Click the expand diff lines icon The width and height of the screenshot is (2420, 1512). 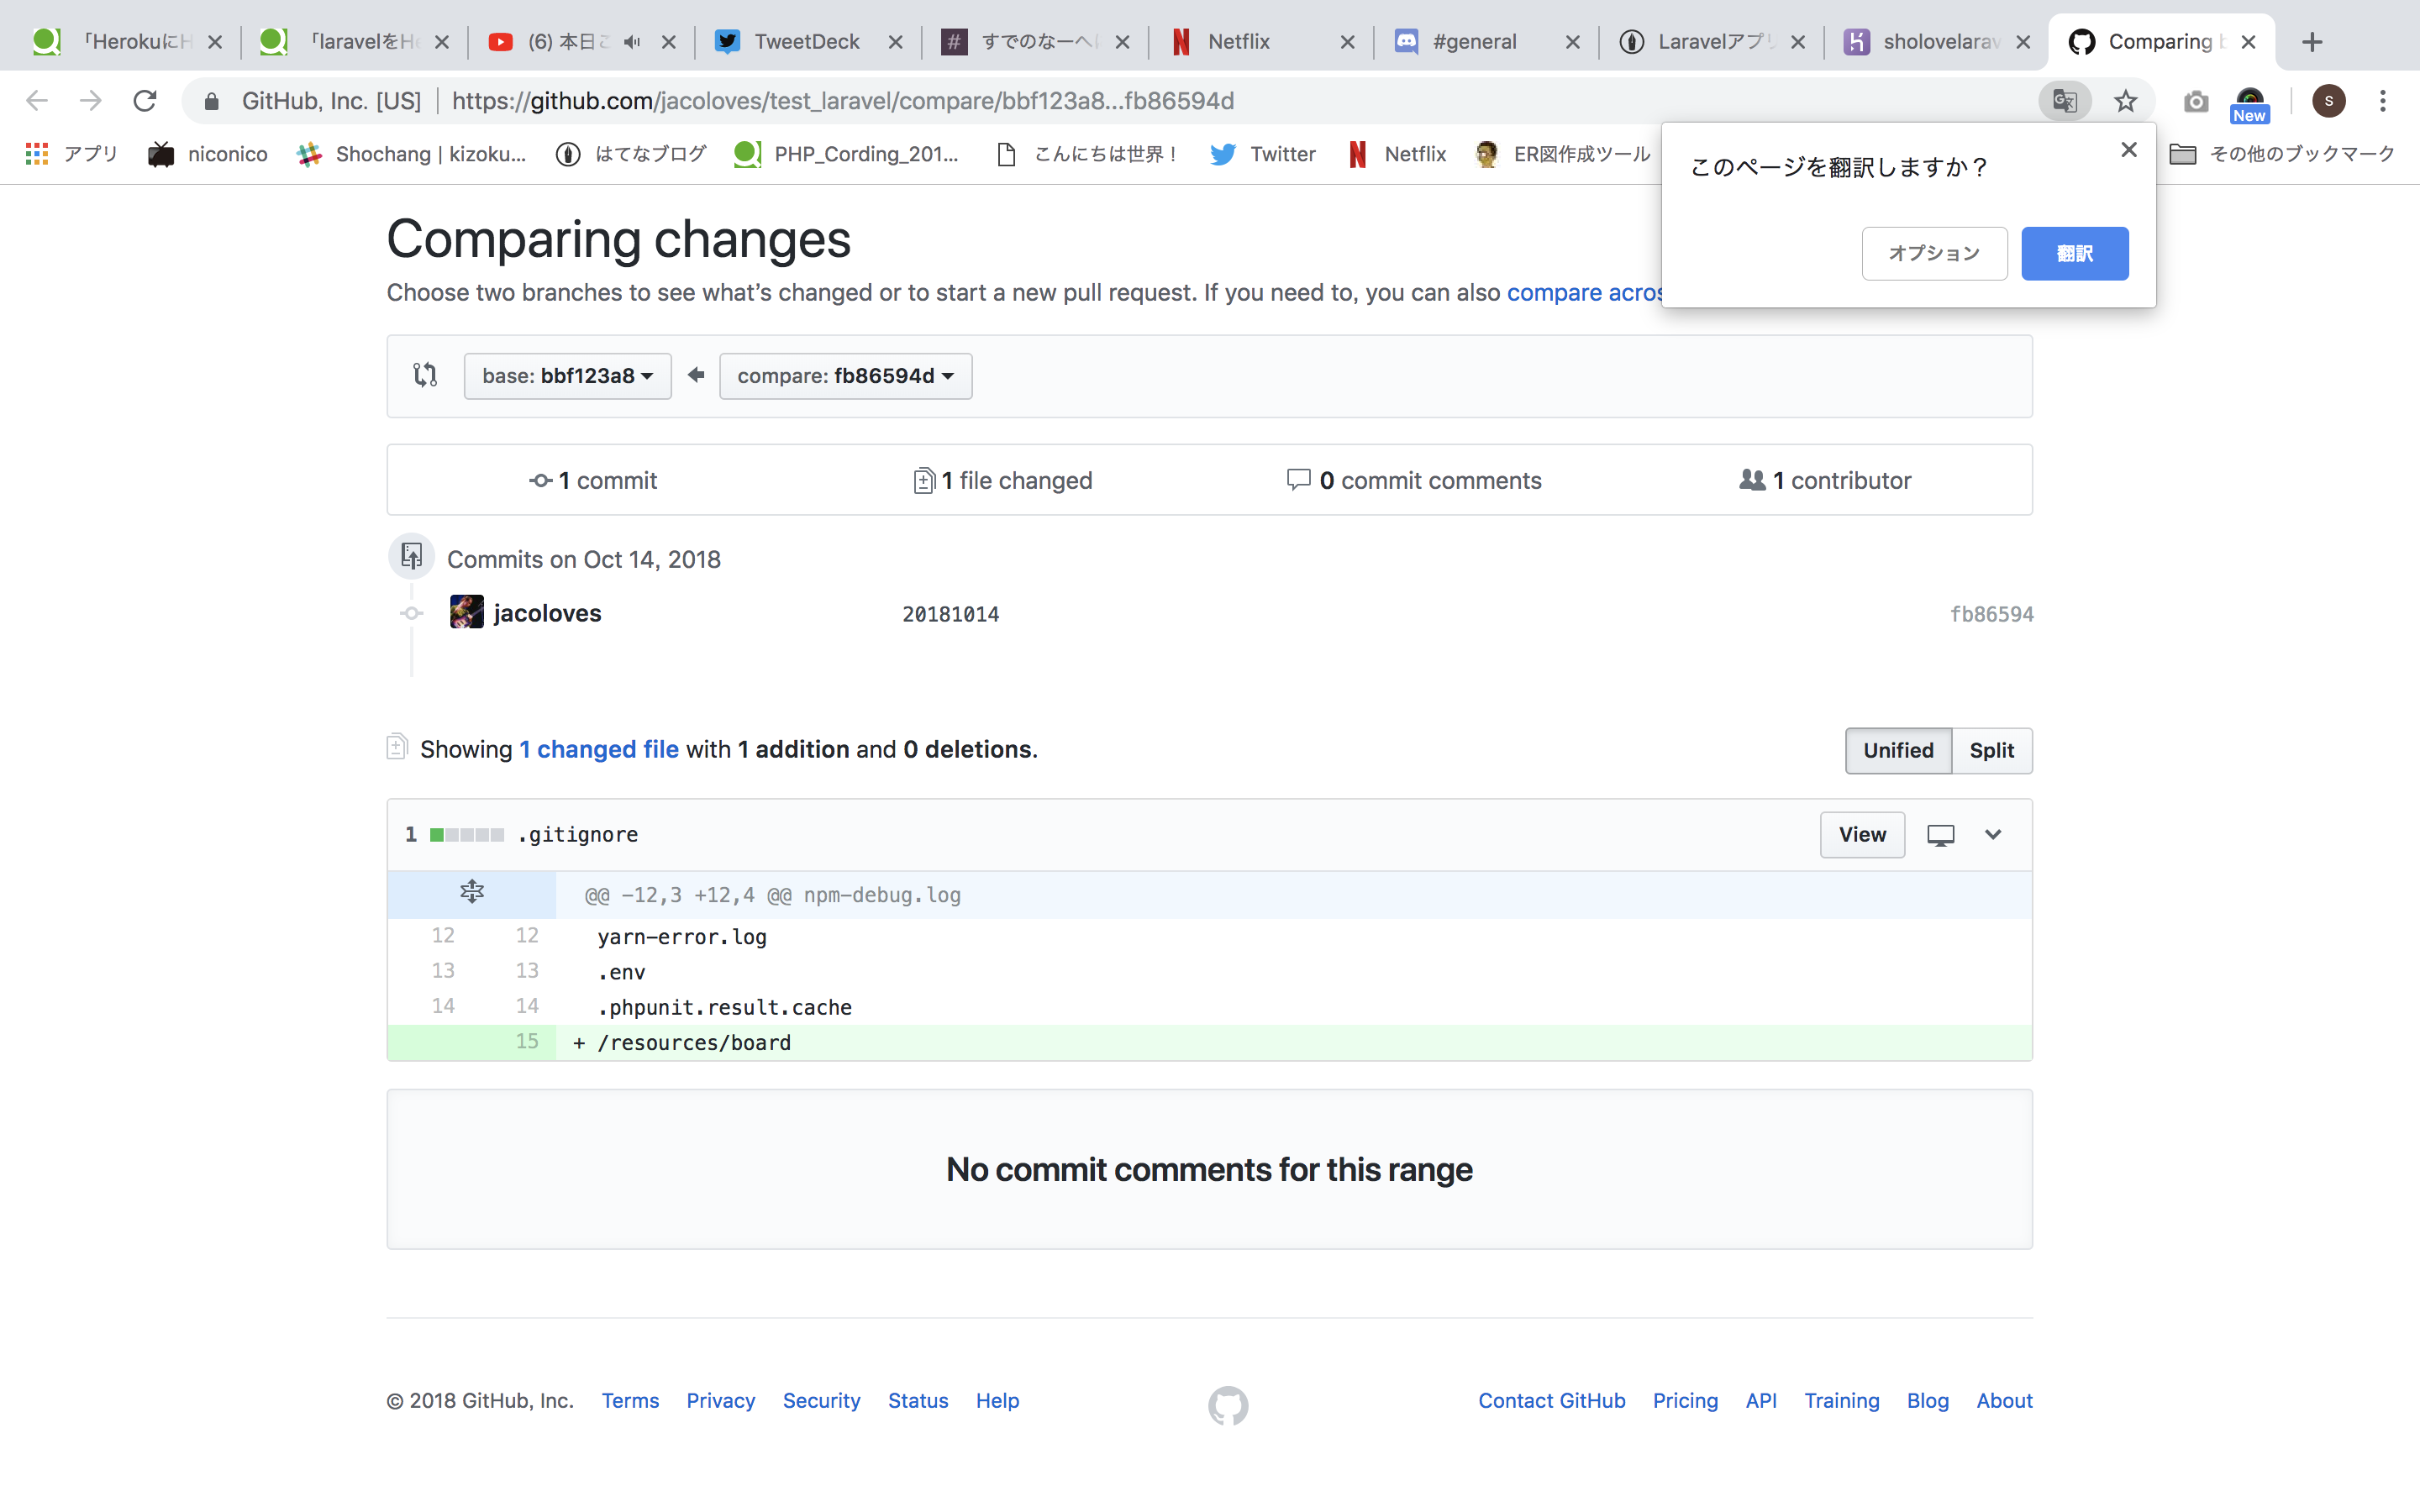click(472, 892)
